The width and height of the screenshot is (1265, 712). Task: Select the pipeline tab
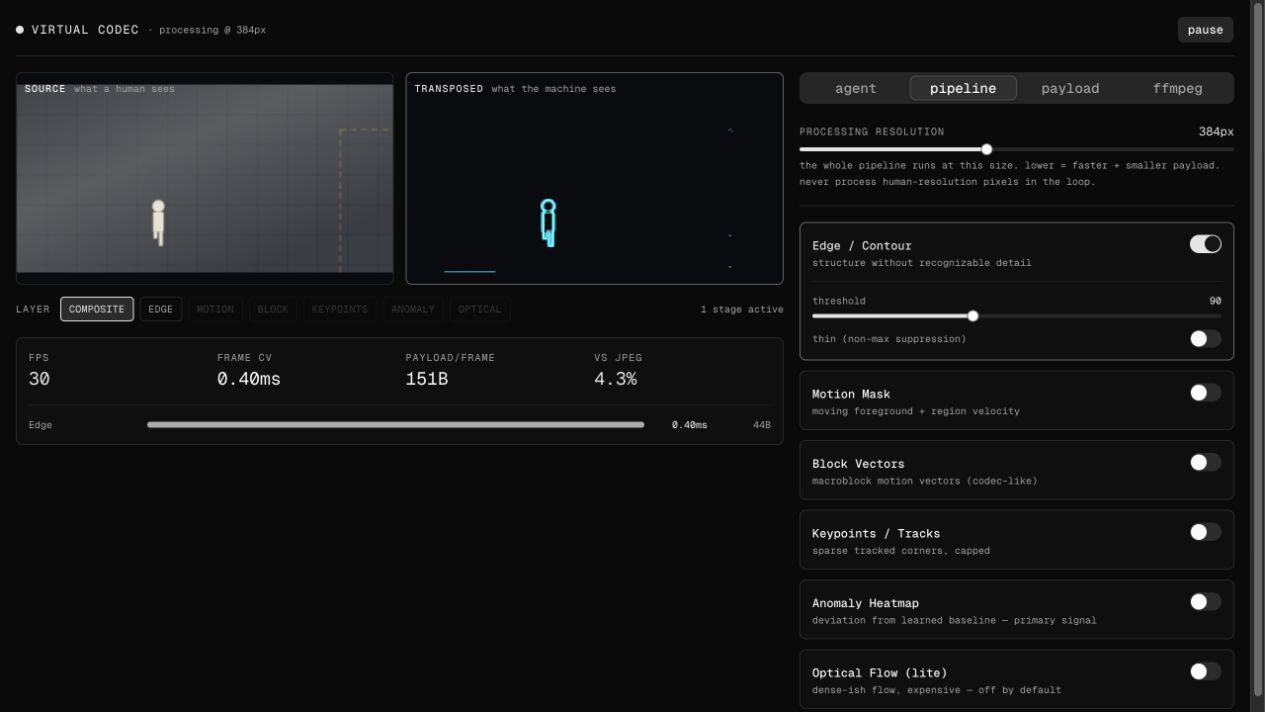[x=963, y=88]
